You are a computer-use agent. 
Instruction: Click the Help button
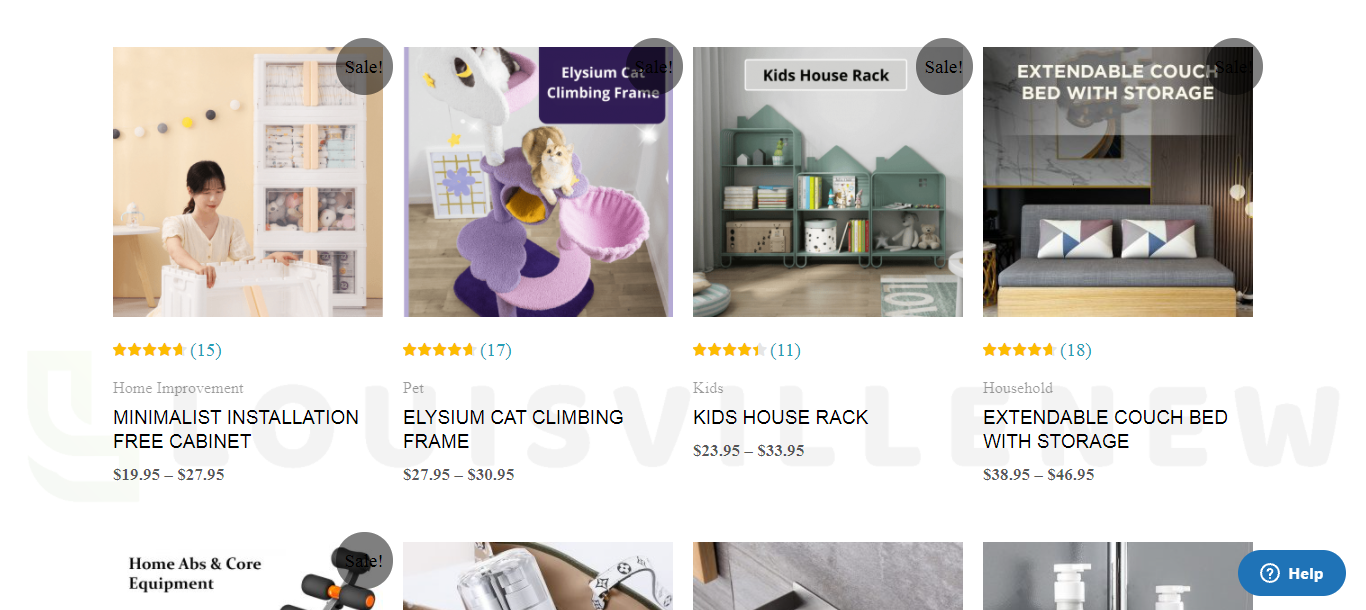click(x=1291, y=573)
